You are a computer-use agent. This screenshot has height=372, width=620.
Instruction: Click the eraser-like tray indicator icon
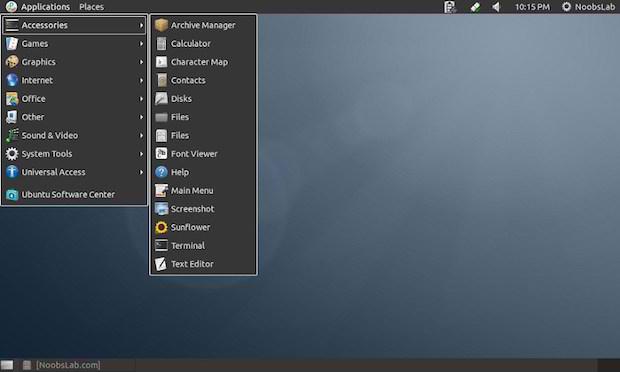[476, 7]
